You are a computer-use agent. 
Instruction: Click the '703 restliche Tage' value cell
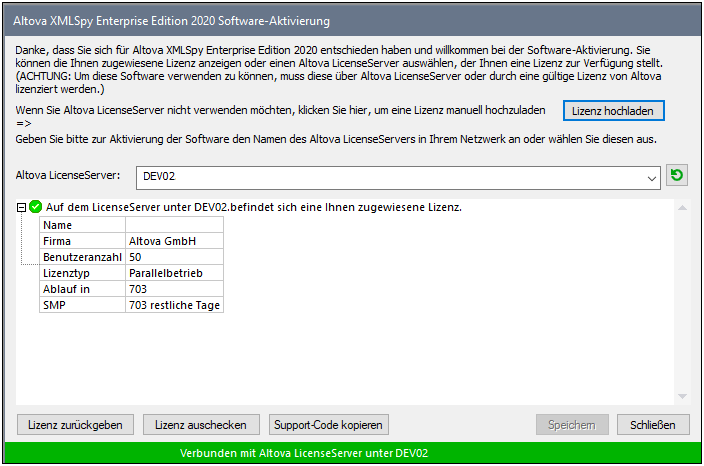click(x=174, y=305)
